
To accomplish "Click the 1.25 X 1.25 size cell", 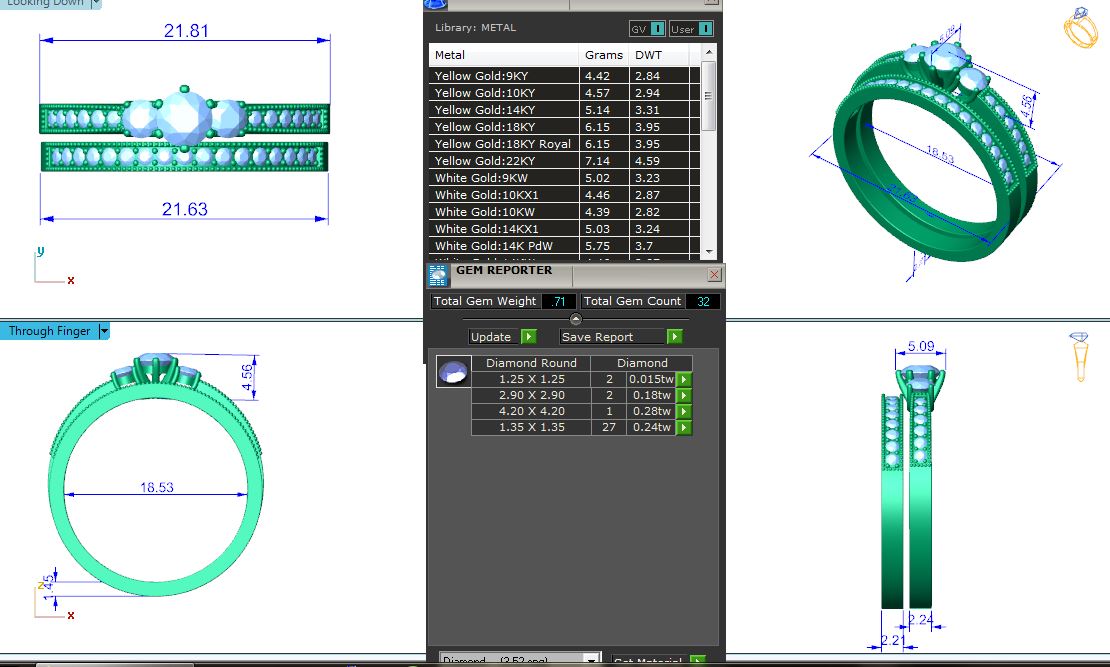I will pos(532,380).
